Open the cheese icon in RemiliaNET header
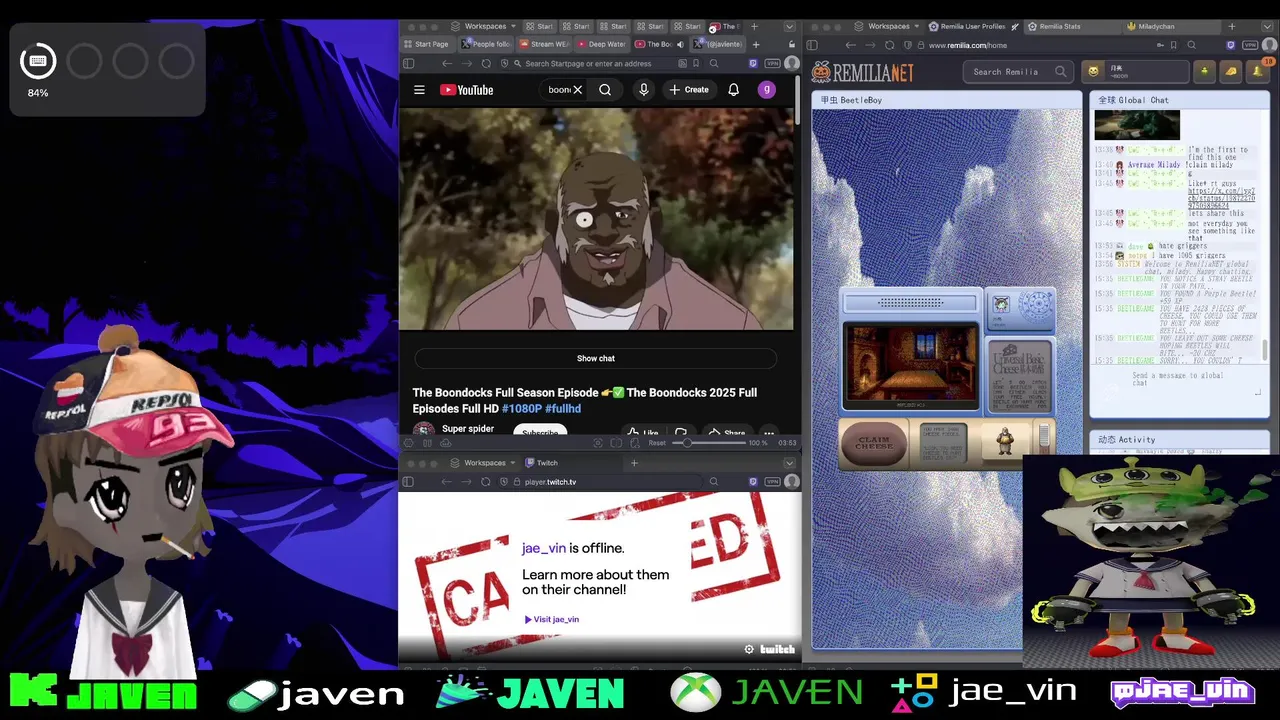The image size is (1280, 720). (x=1231, y=71)
